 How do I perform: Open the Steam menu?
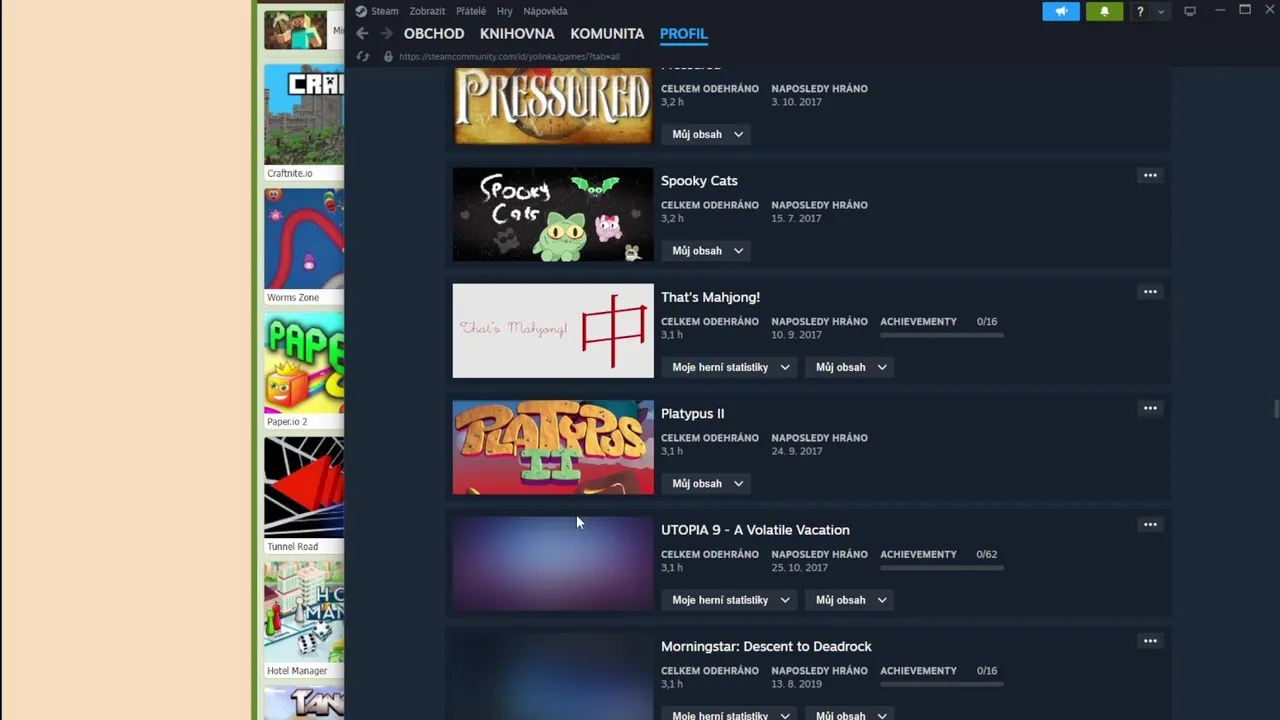[385, 11]
